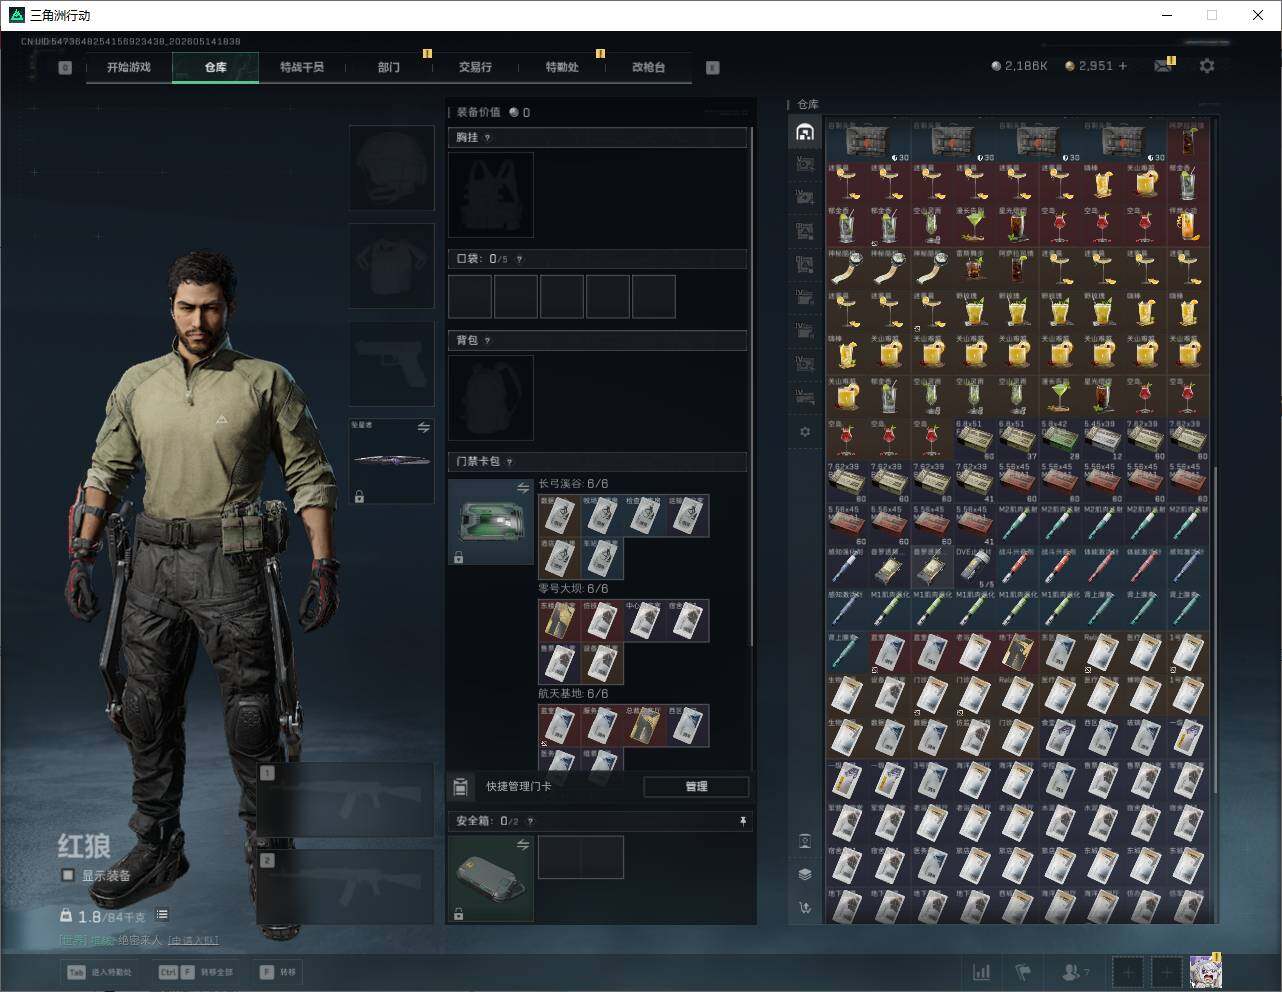The width and height of the screenshot is (1282, 992).
Task: Expand the weight details list icon
Action: point(162,915)
